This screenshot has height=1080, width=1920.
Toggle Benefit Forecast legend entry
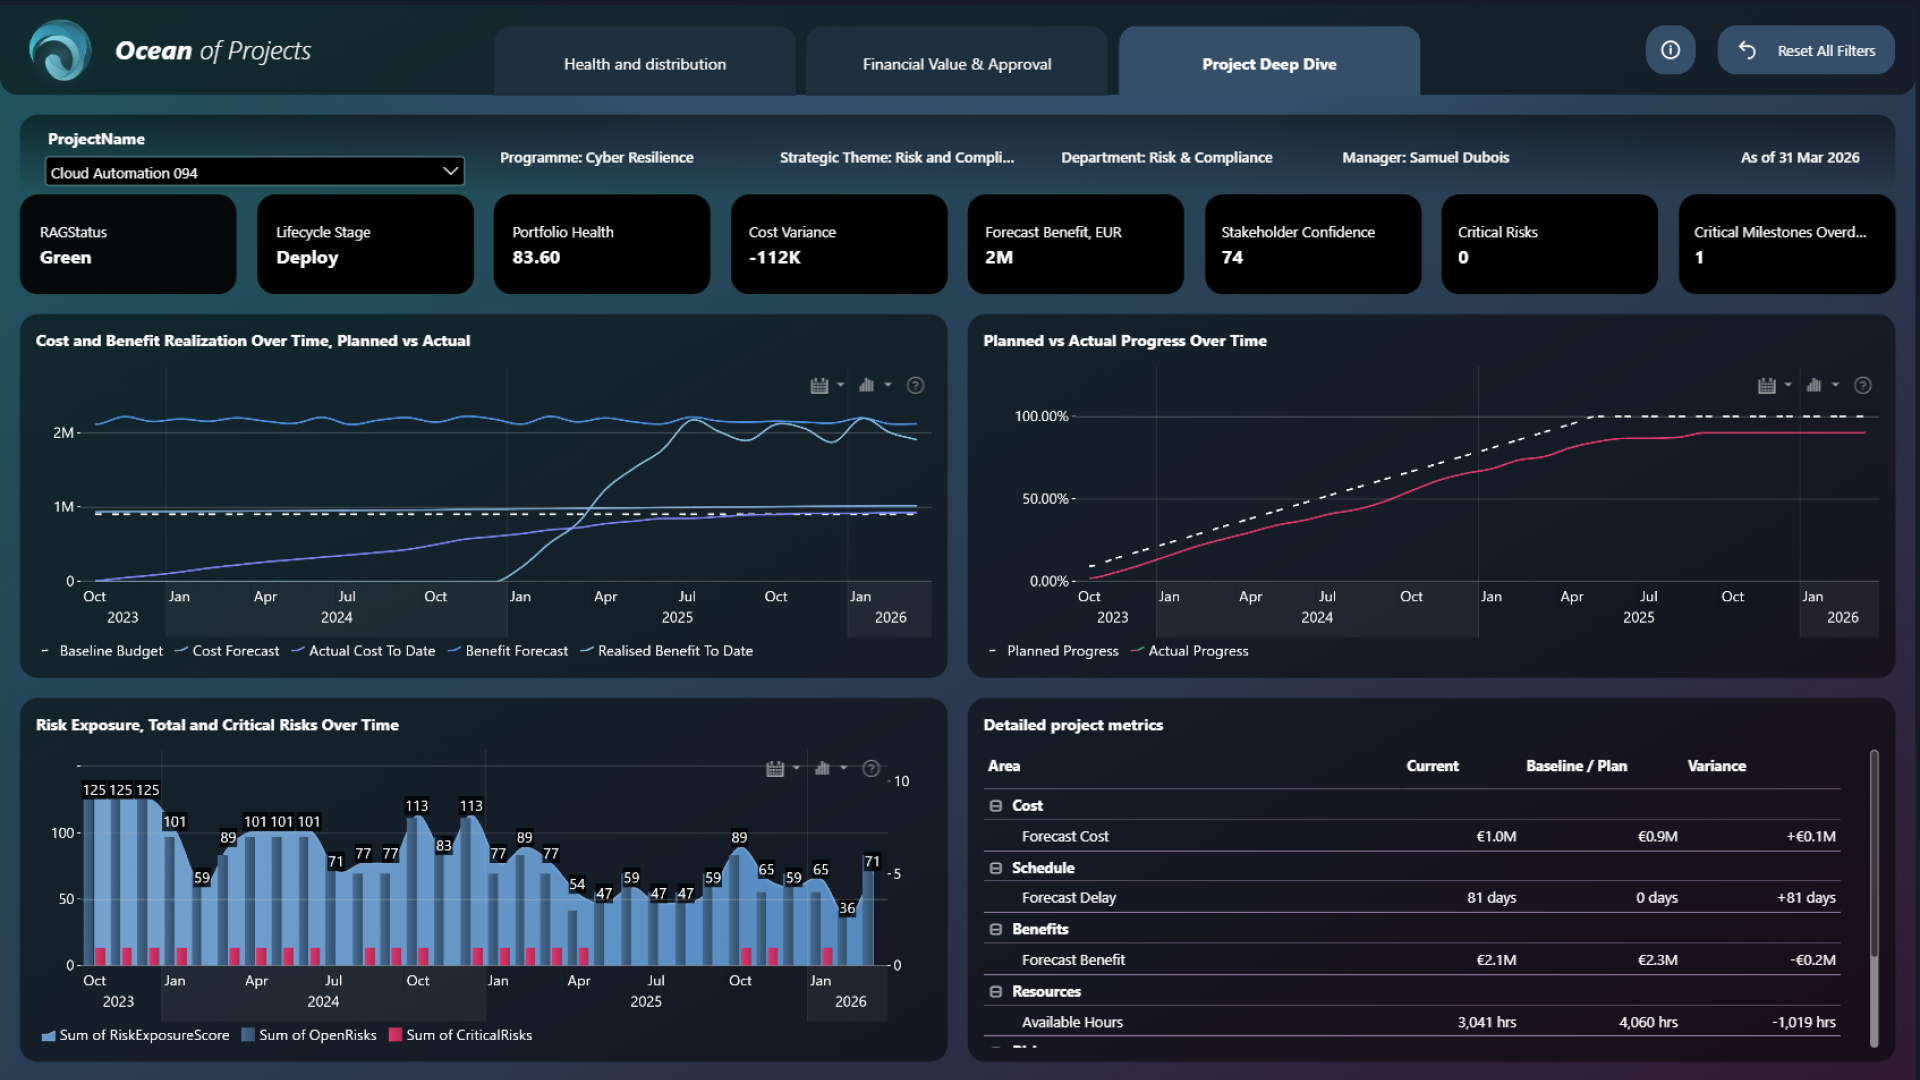tap(508, 651)
